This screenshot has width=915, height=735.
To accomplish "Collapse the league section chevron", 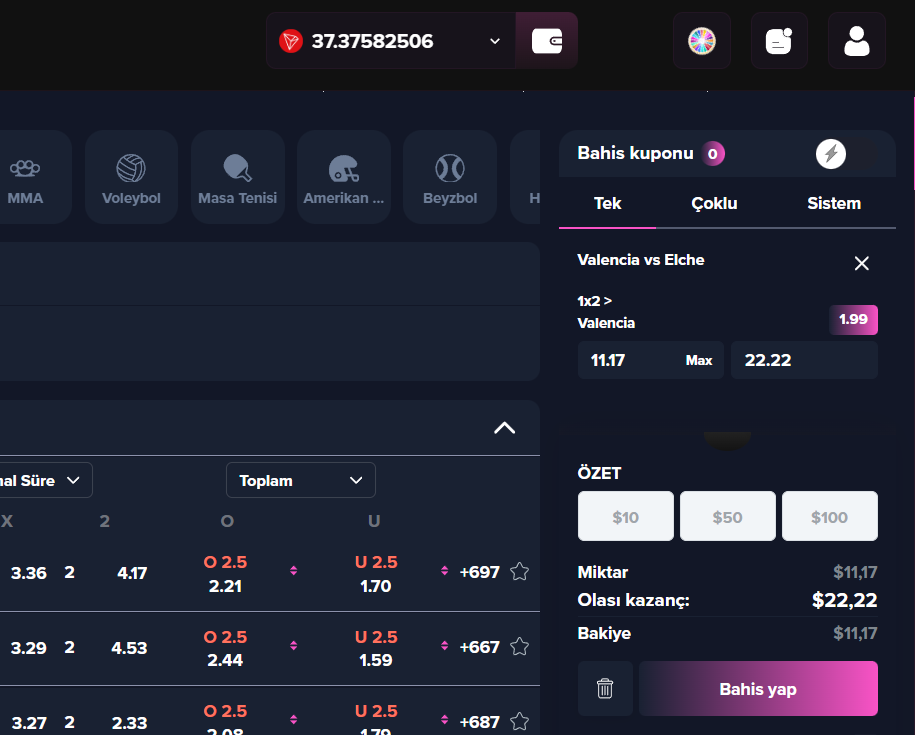I will (505, 428).
